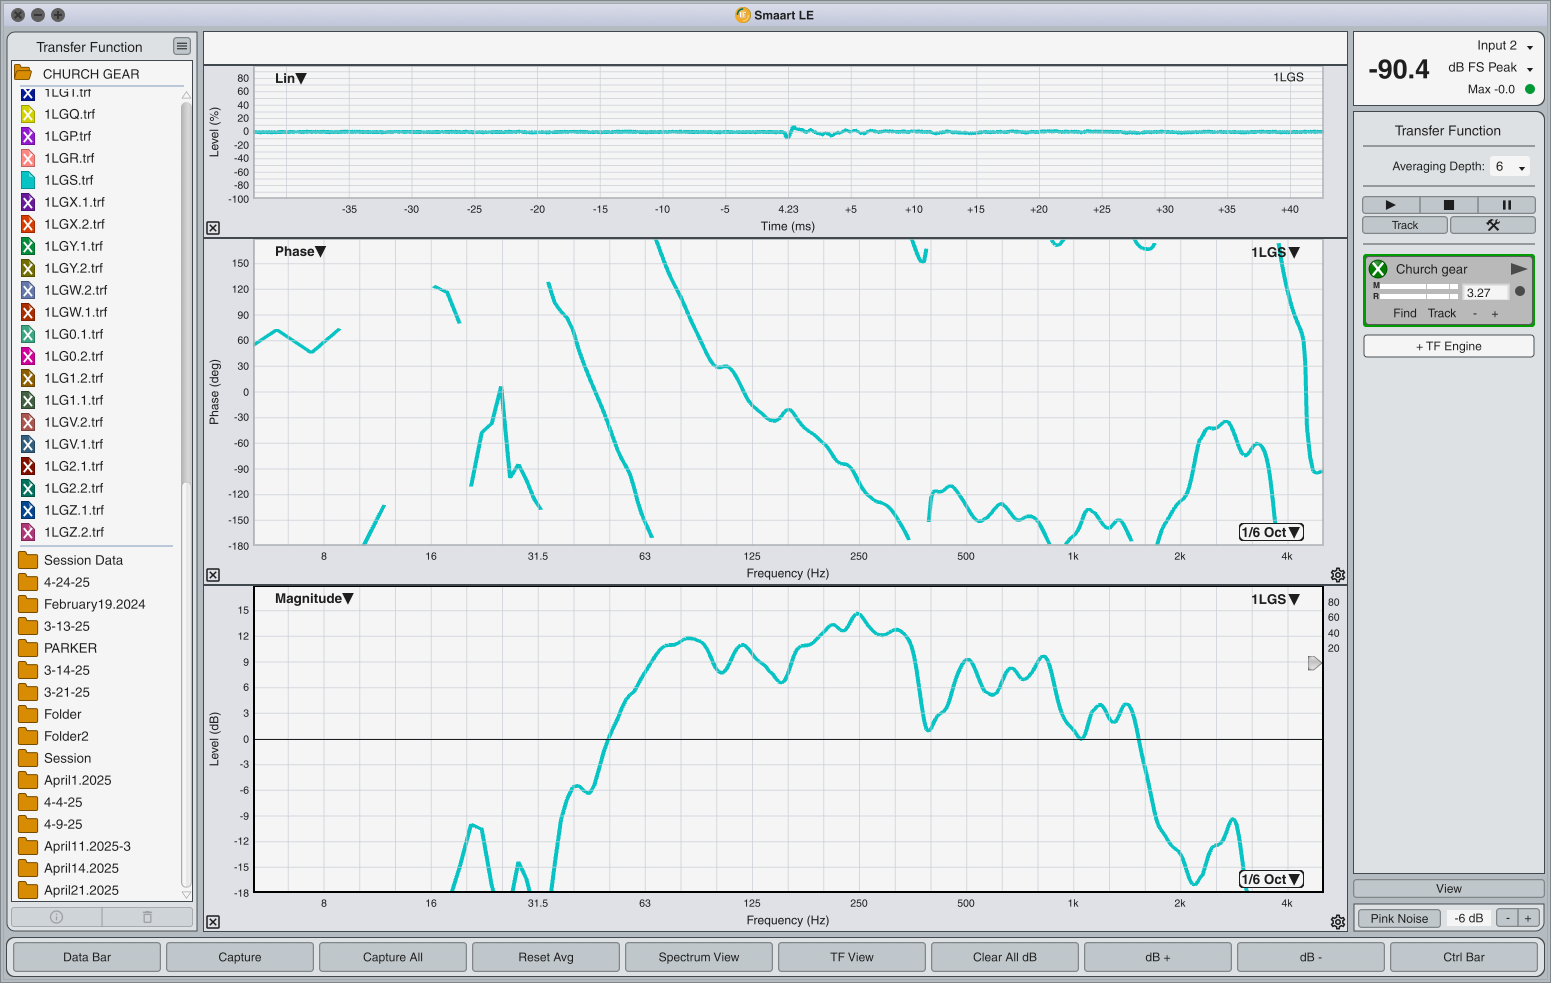Toggle visibility of the 1LGX.2.trf trace
Screen dimensions: 1551x983
28,224
